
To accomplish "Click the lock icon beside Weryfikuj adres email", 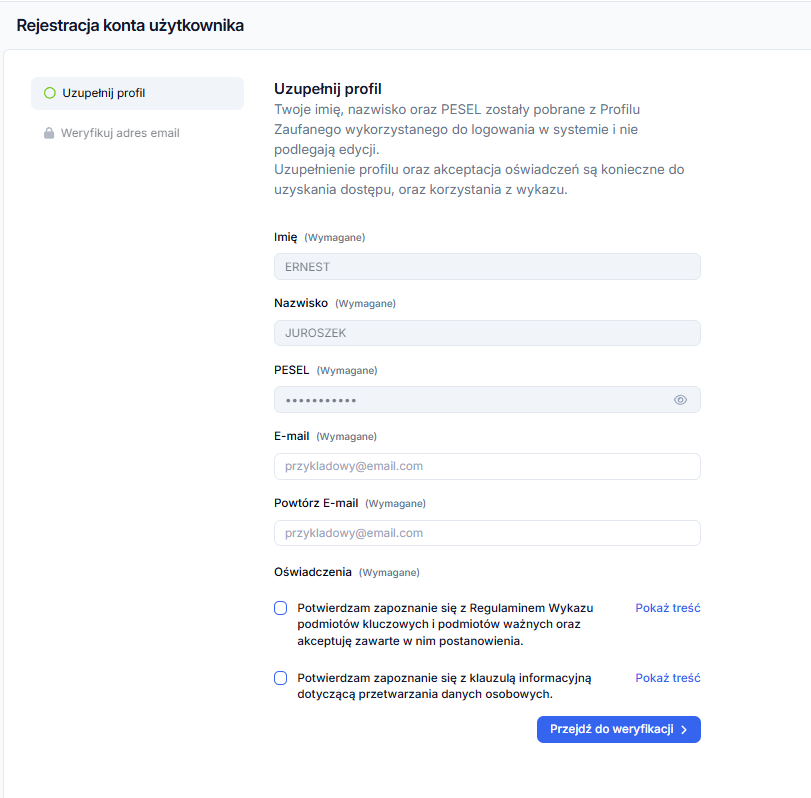I will [x=49, y=133].
